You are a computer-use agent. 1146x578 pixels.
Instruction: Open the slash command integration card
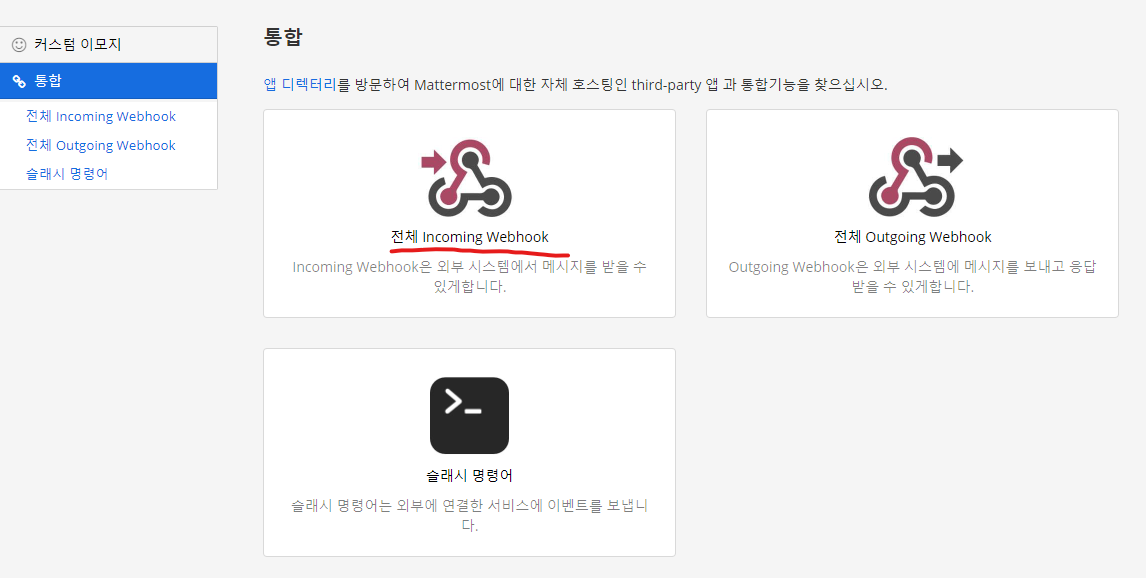[469, 452]
